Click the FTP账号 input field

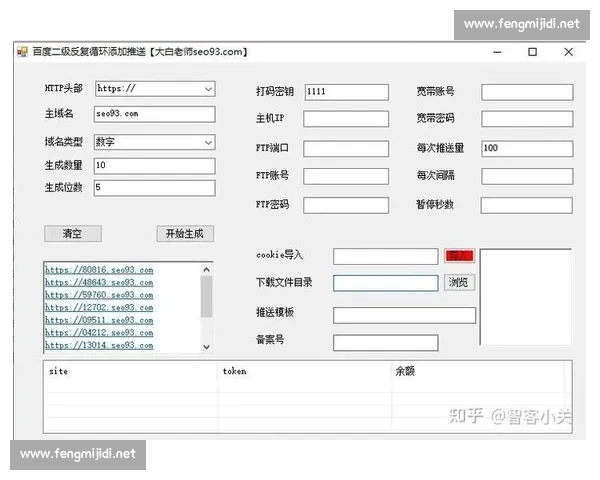pos(346,176)
